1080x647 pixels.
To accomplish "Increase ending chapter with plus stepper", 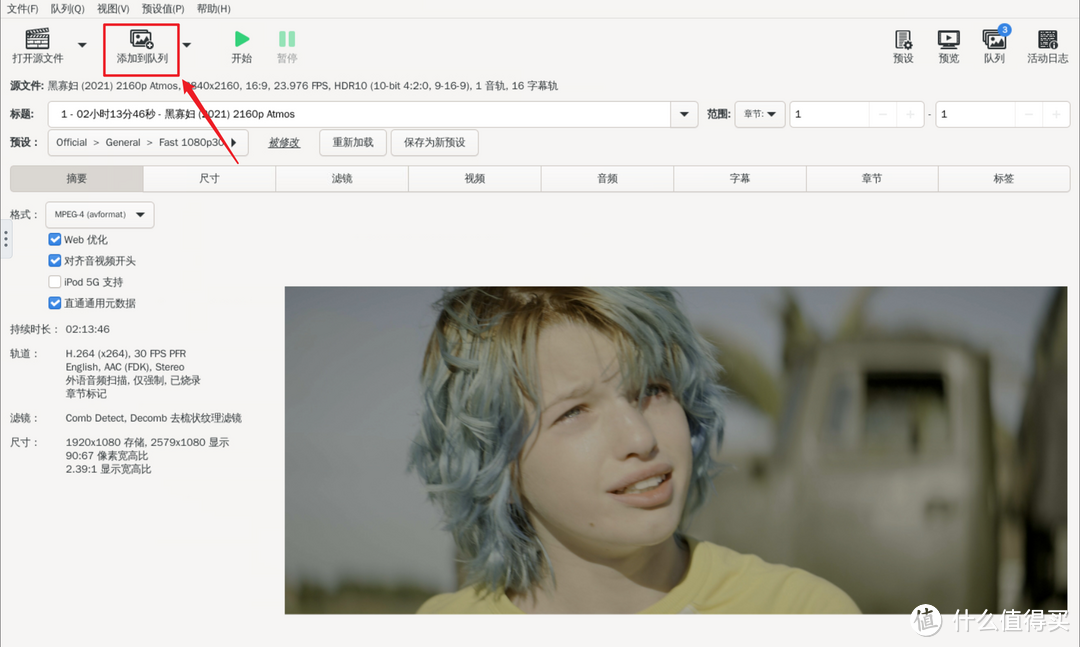I will tap(1057, 114).
